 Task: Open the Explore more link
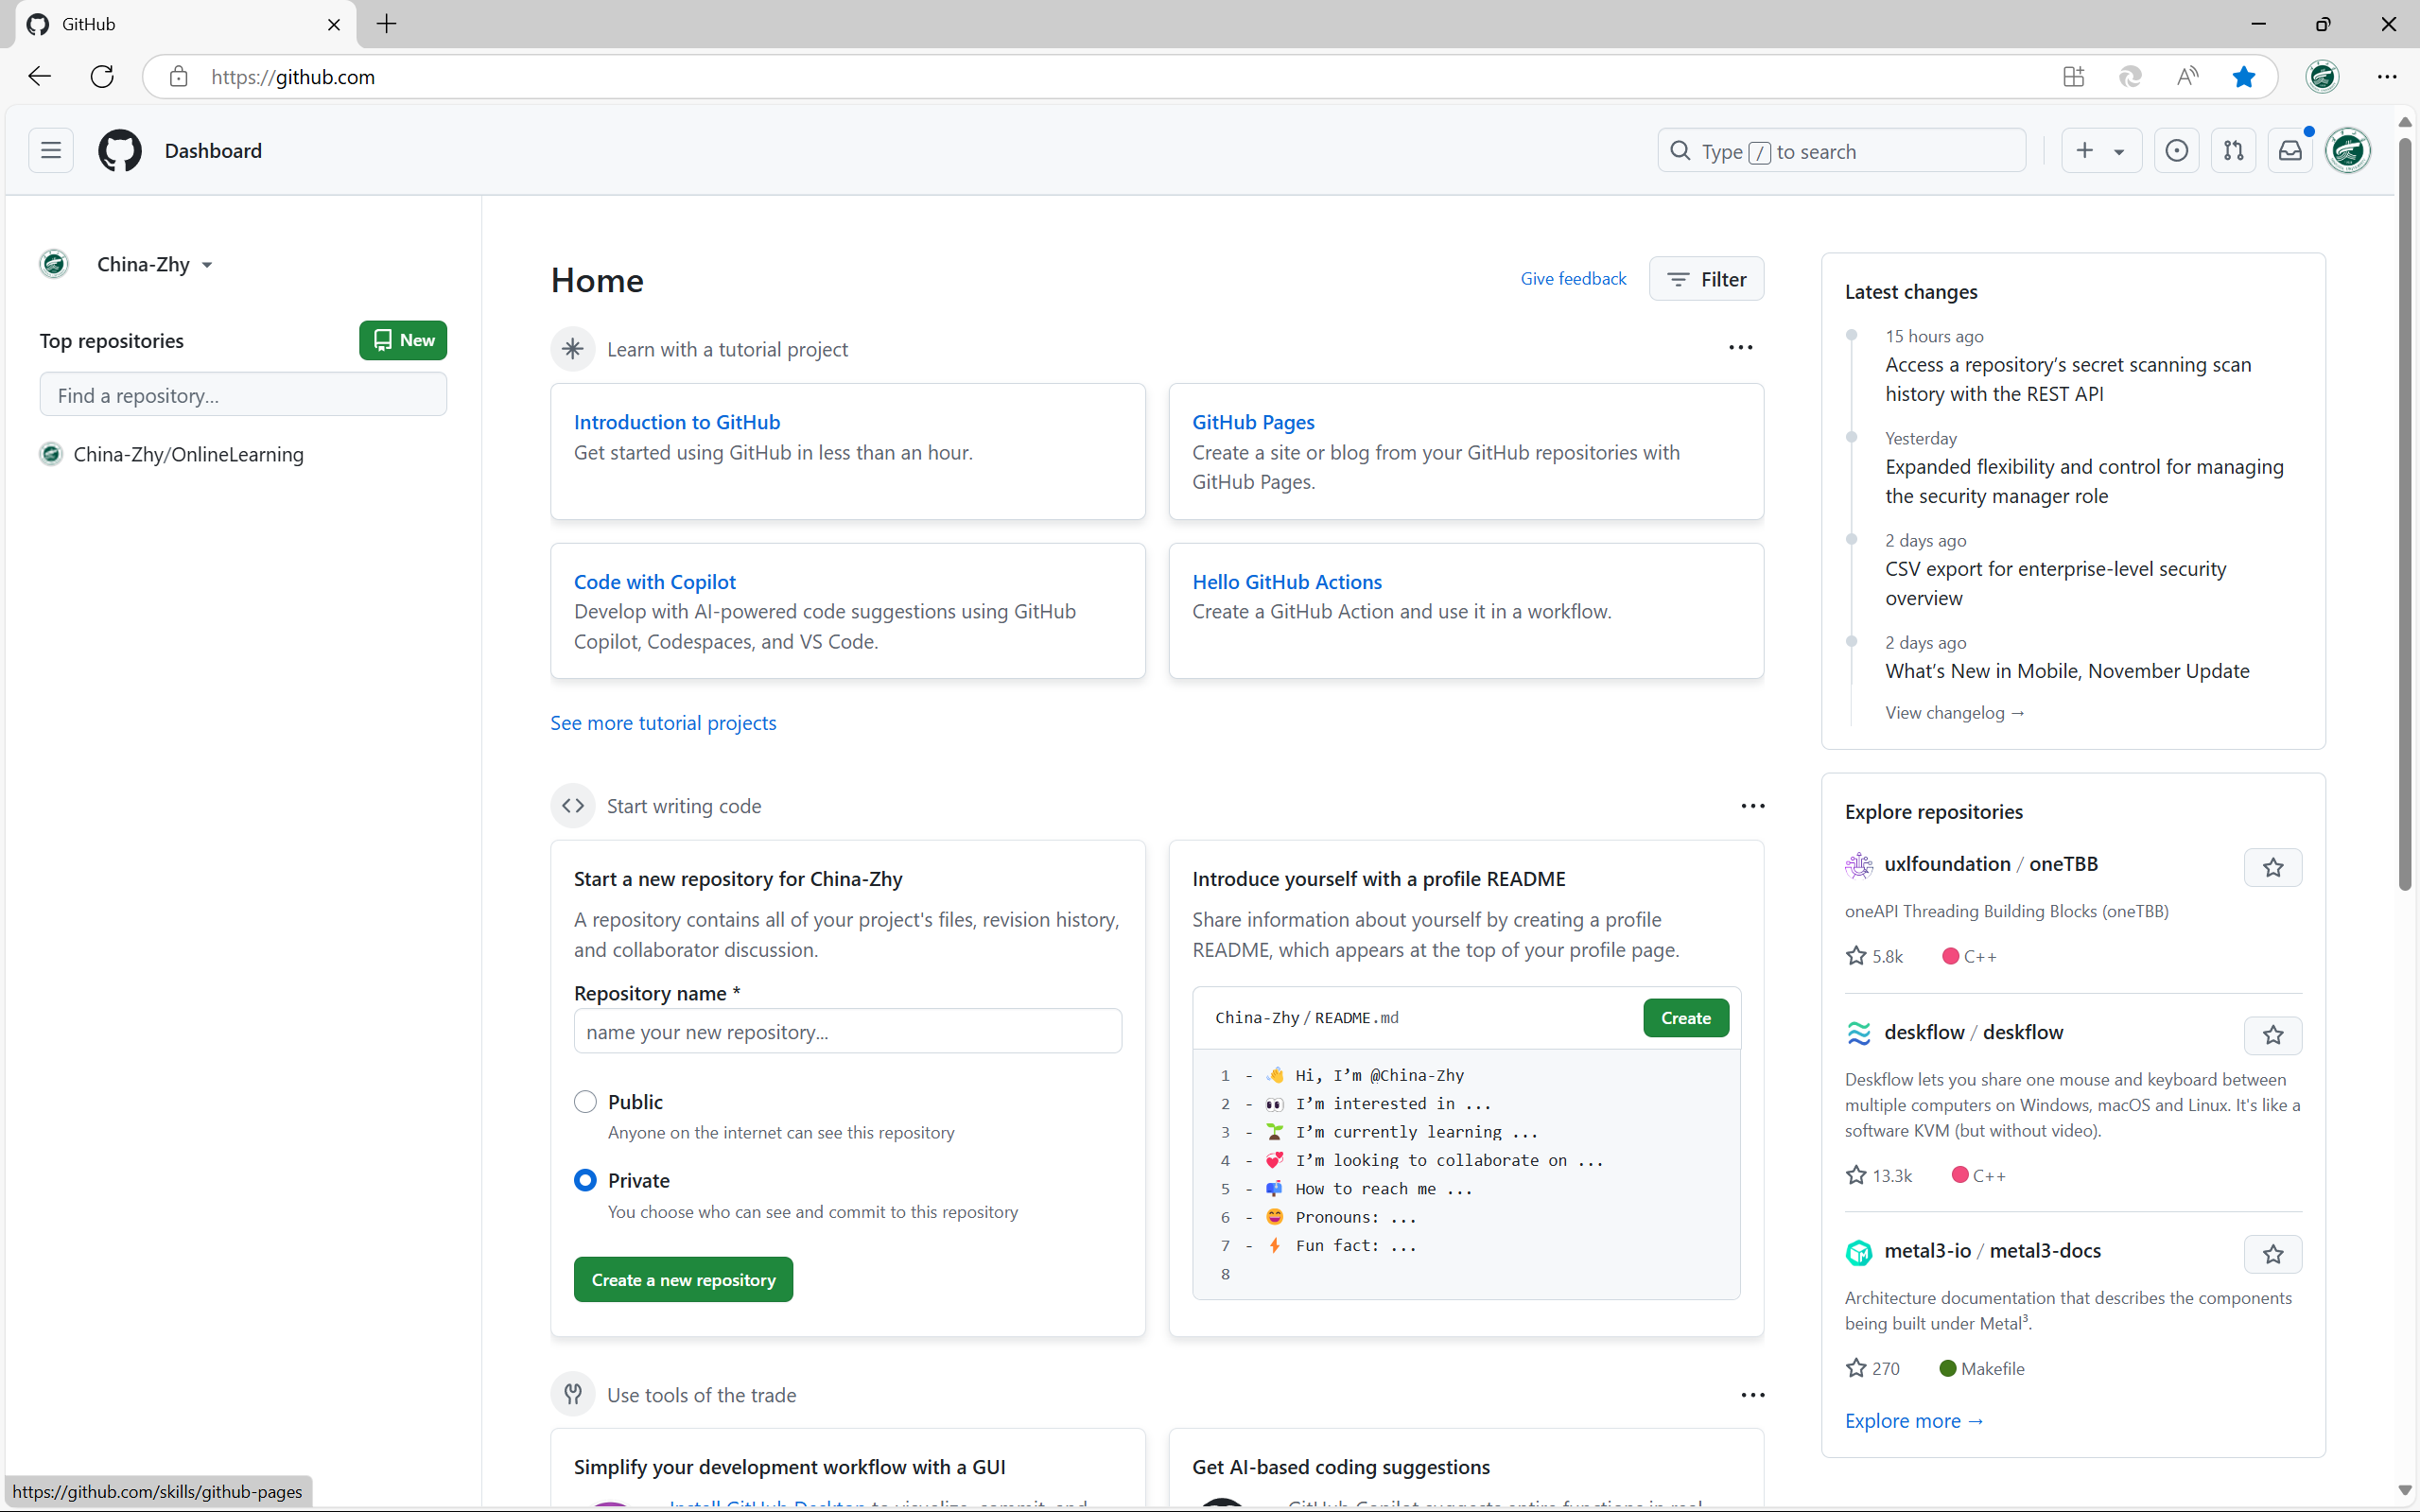(1914, 1421)
